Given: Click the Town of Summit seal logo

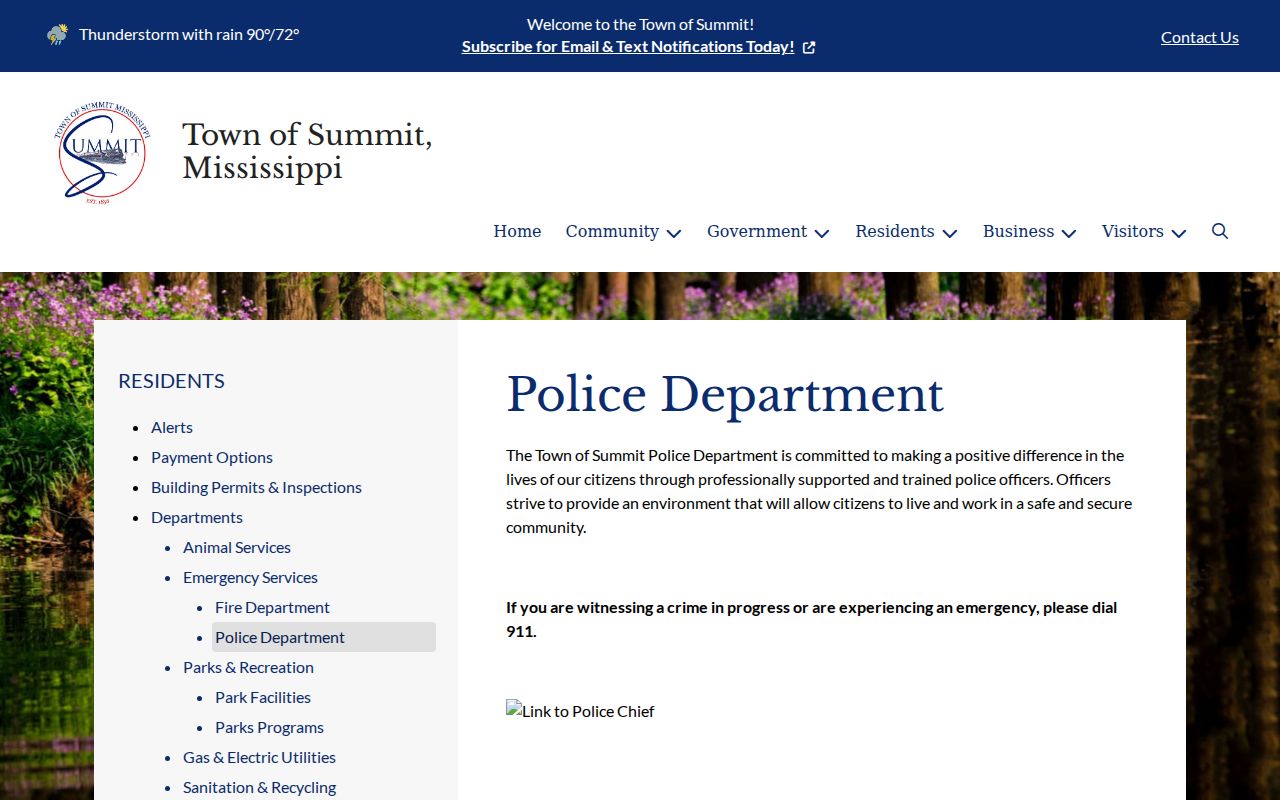Looking at the screenshot, I should 103,153.
